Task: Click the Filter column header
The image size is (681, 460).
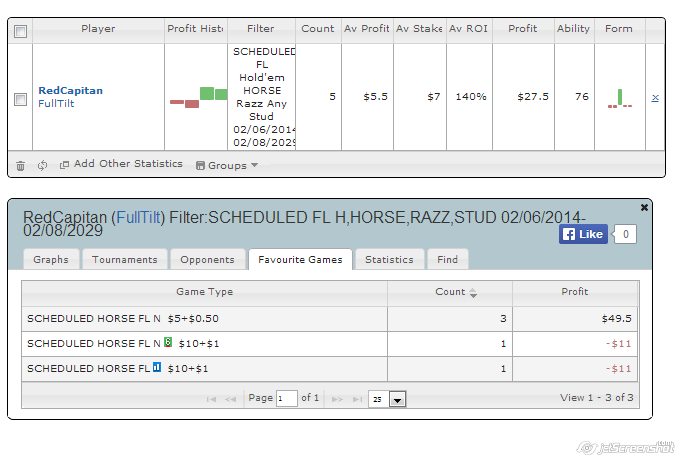Action: coord(261,29)
